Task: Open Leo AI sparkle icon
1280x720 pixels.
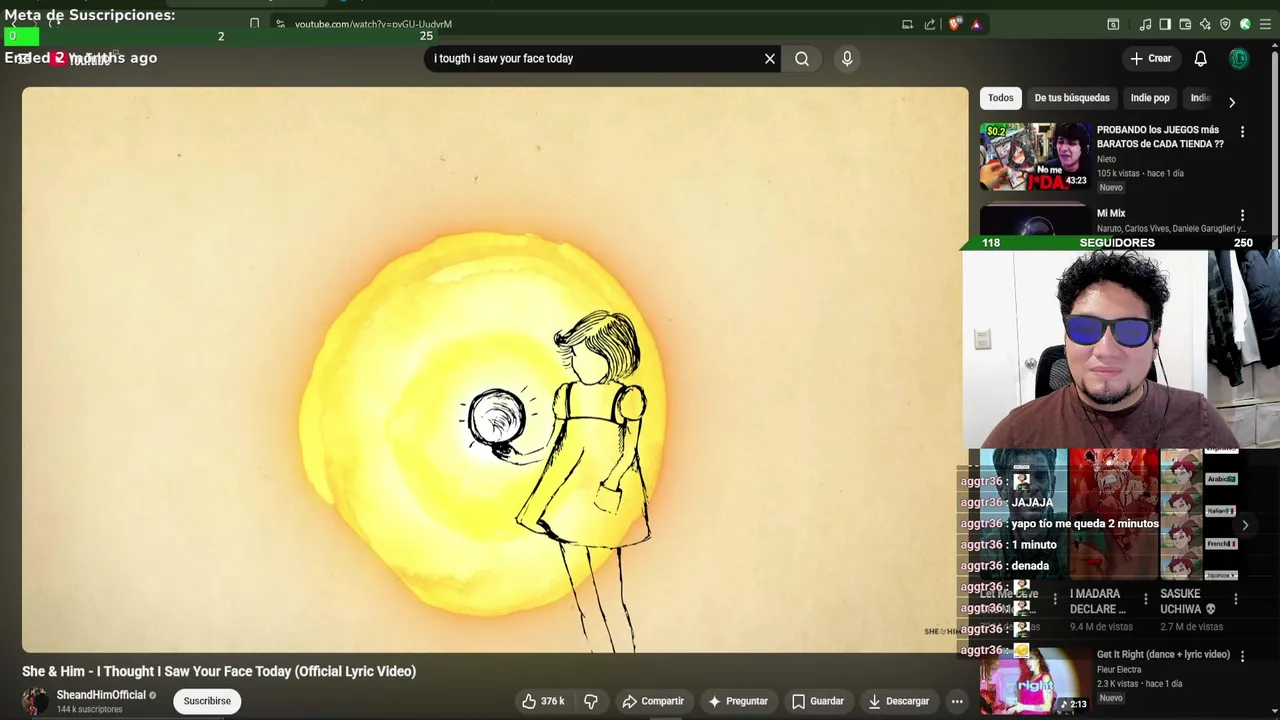Action: (x=1205, y=24)
